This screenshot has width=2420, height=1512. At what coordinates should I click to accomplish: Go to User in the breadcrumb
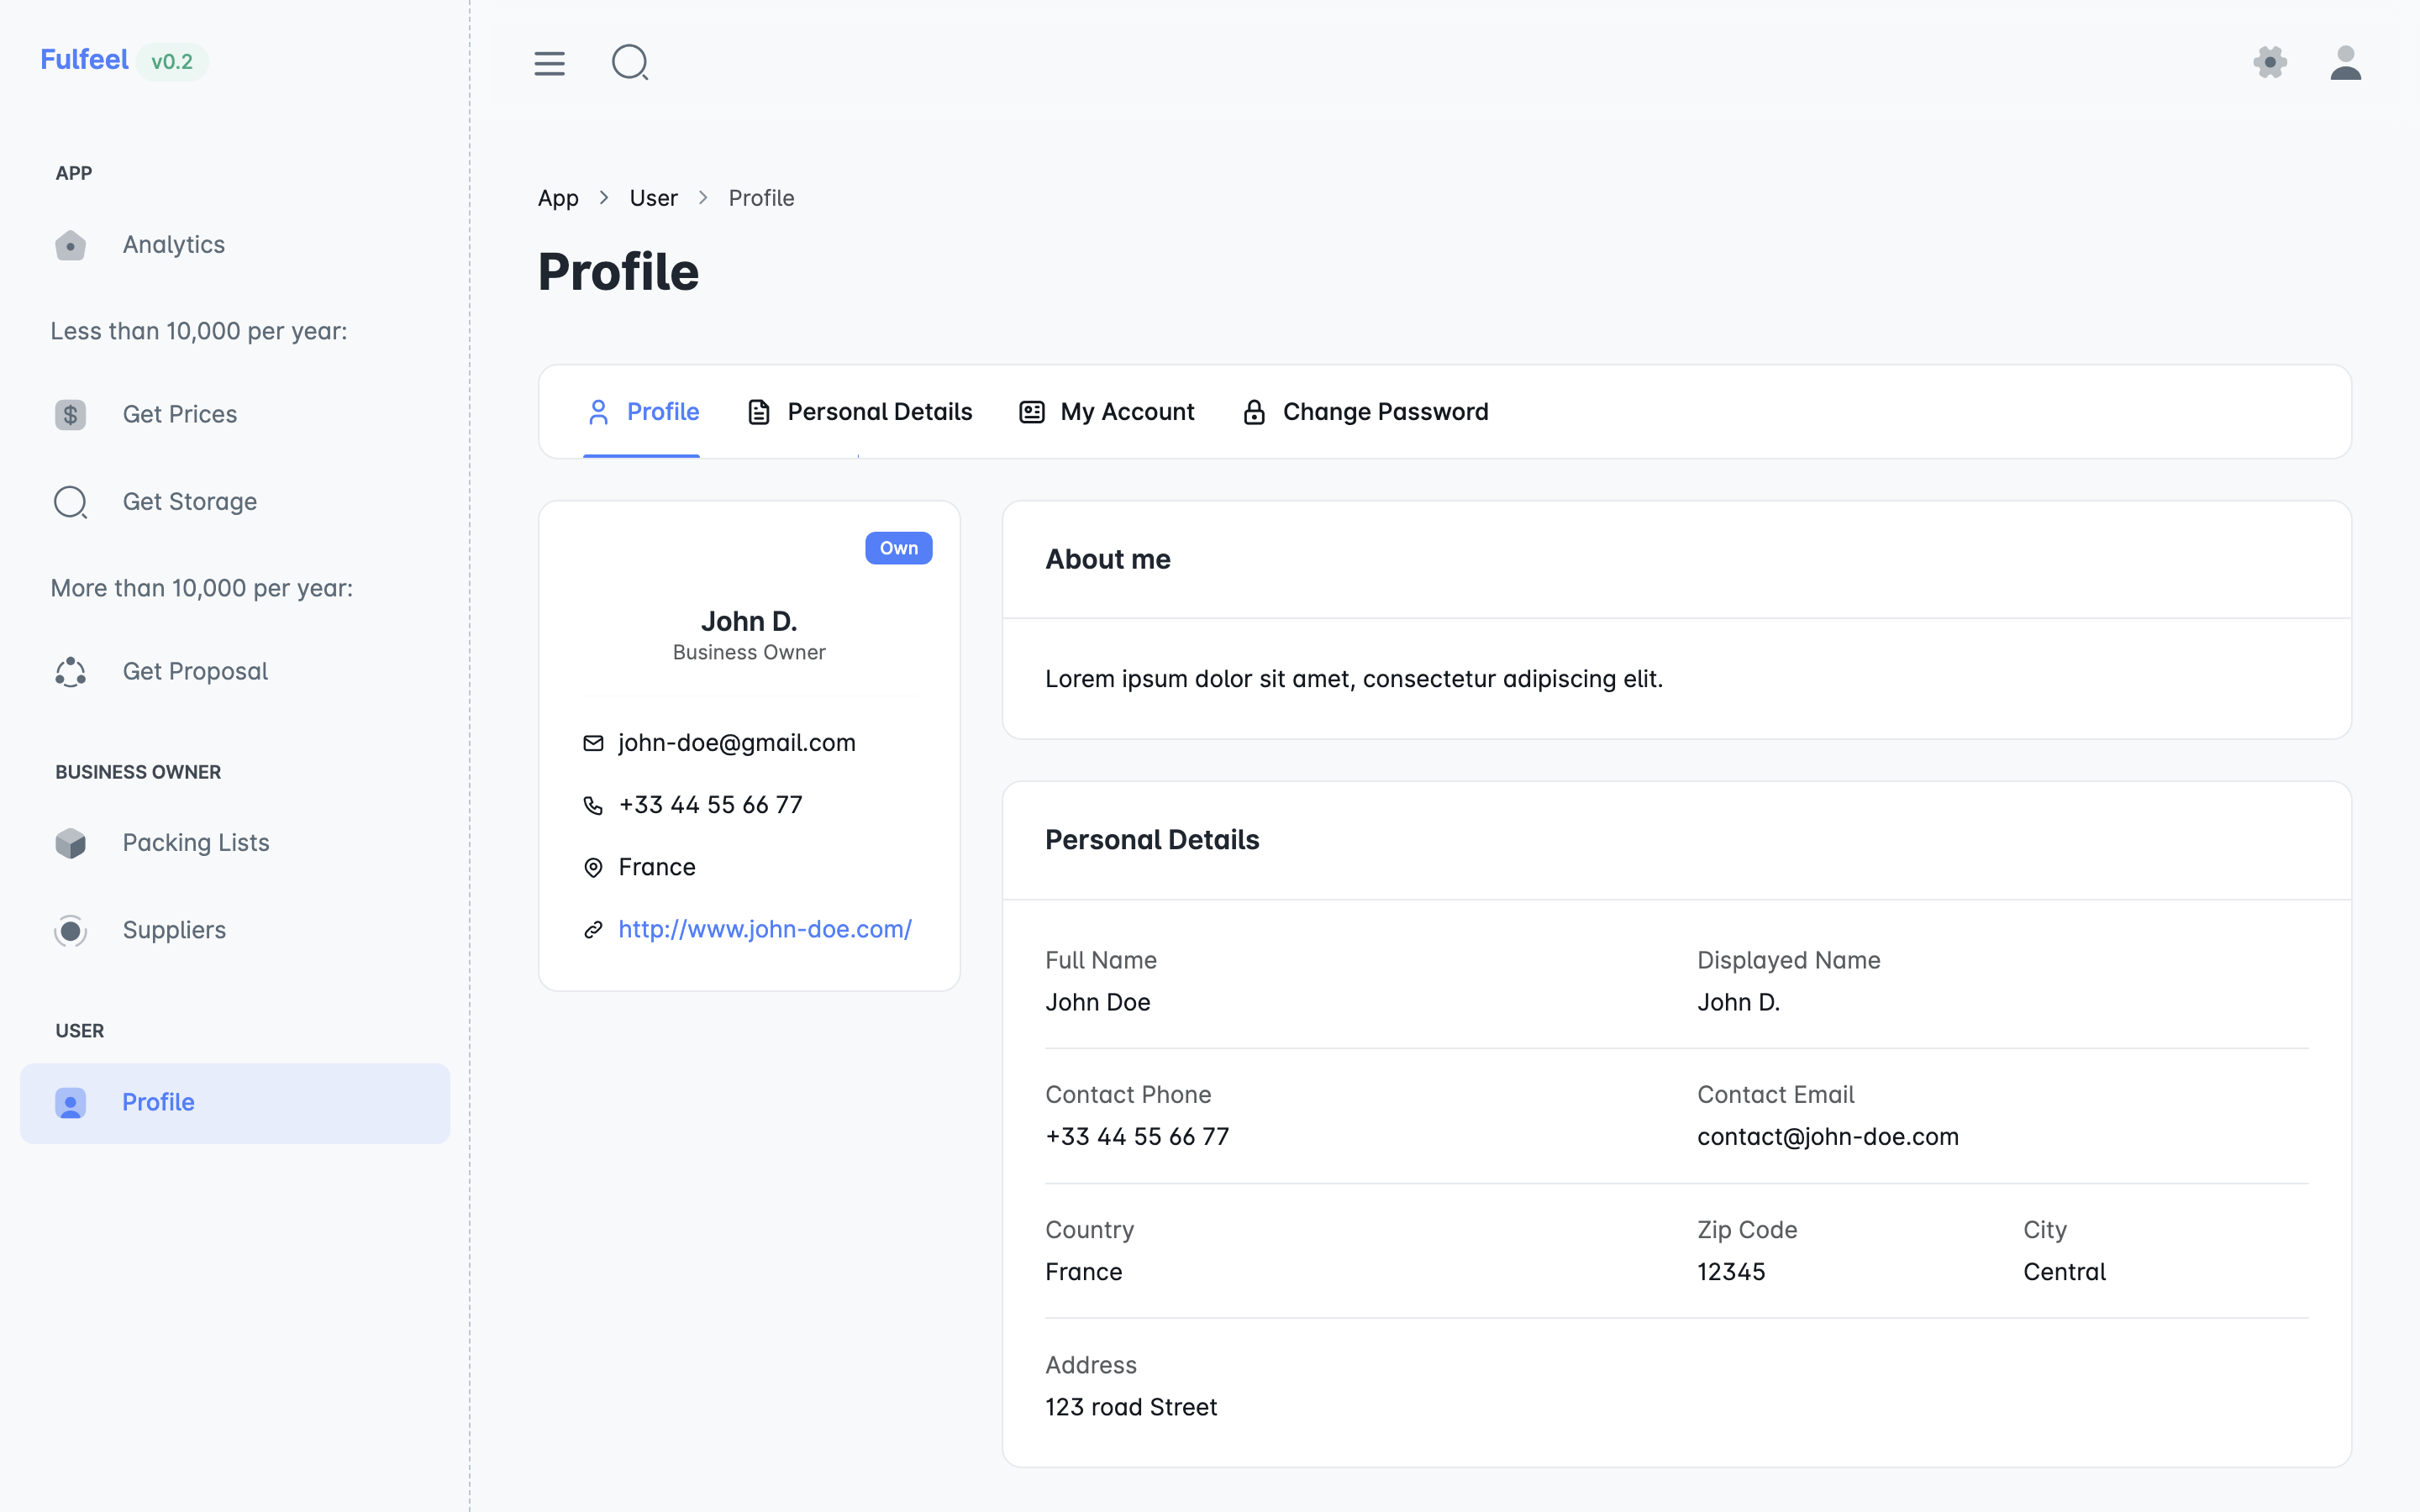653,198
